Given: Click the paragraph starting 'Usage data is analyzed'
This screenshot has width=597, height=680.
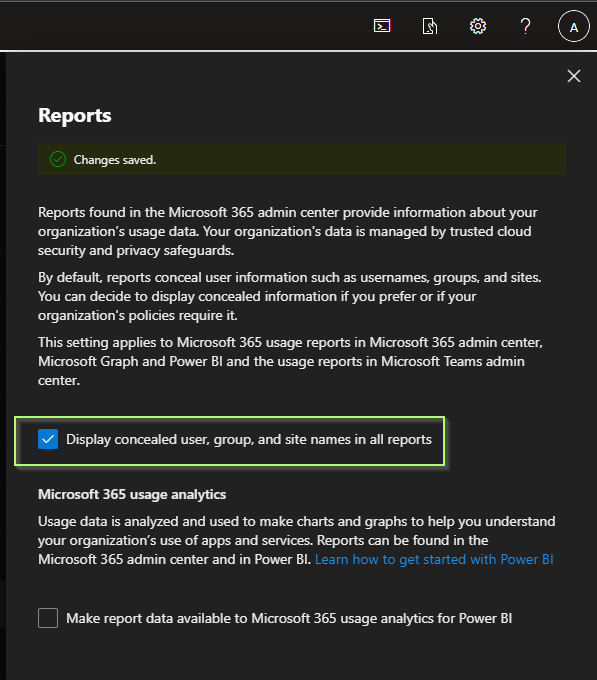Looking at the screenshot, I should tap(297, 540).
